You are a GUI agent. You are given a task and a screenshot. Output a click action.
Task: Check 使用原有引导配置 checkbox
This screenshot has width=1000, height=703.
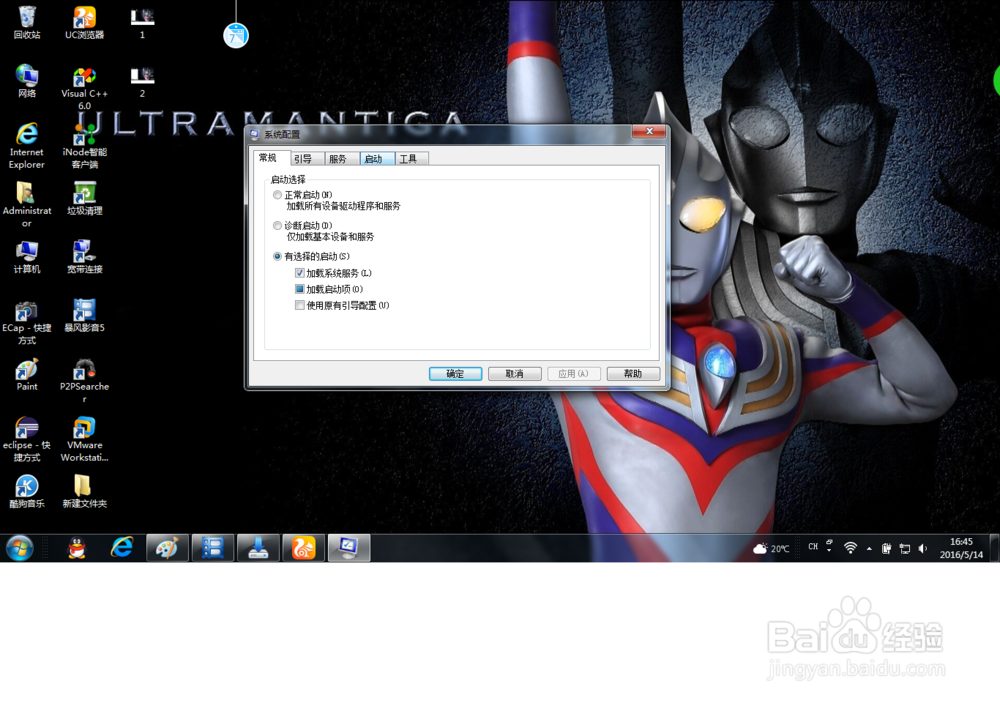(x=300, y=306)
